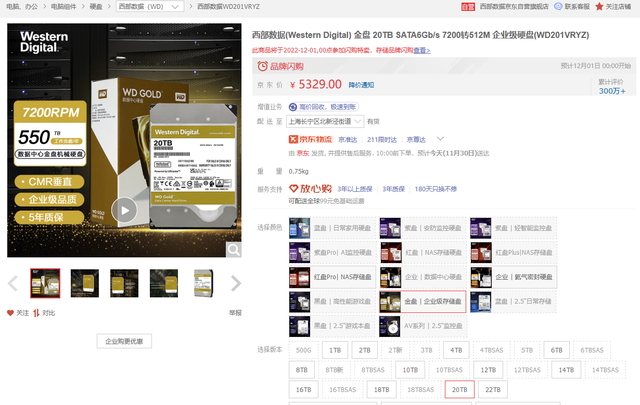Expand the logistics services chevron after 京尊达

tap(440, 139)
